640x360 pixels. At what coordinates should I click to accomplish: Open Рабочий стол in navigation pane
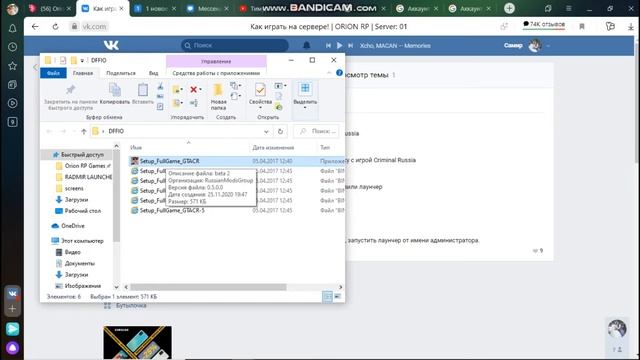[x=82, y=211]
